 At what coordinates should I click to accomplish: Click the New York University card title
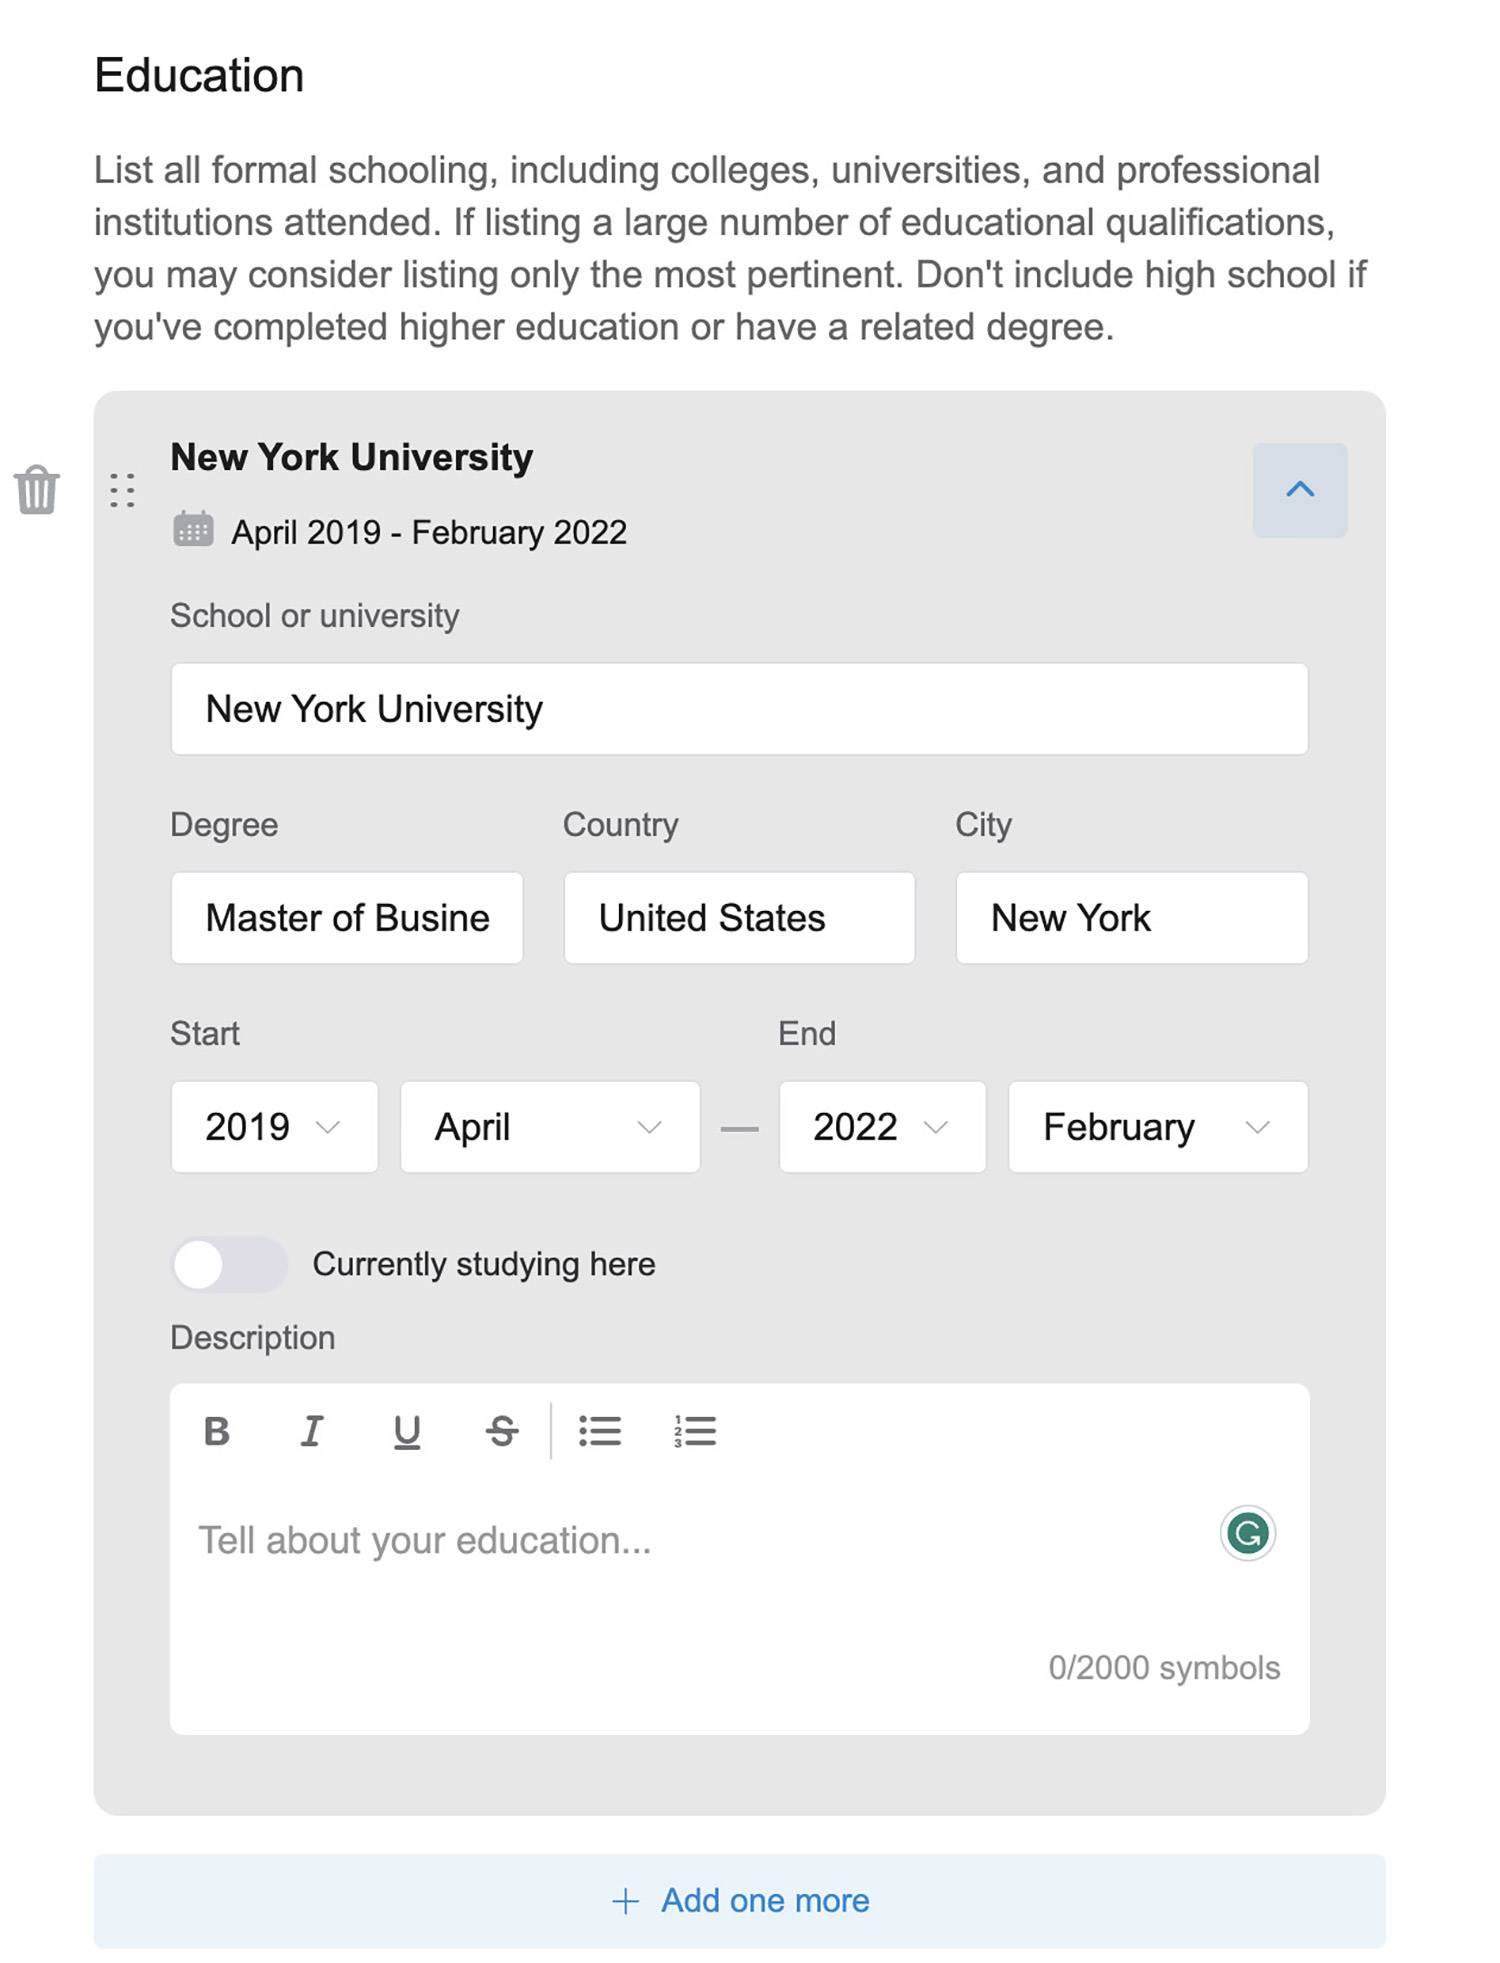352,457
